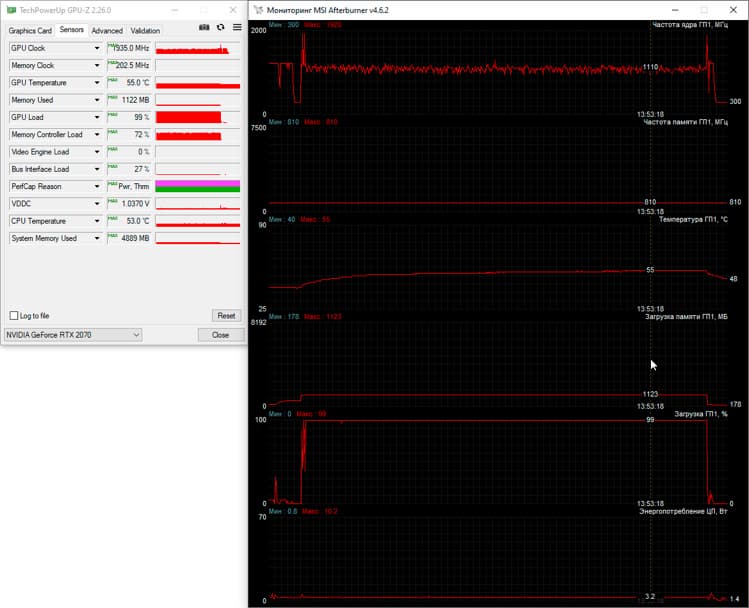Minimize the GPU-Z window
The height and width of the screenshot is (608, 749).
coord(175,10)
